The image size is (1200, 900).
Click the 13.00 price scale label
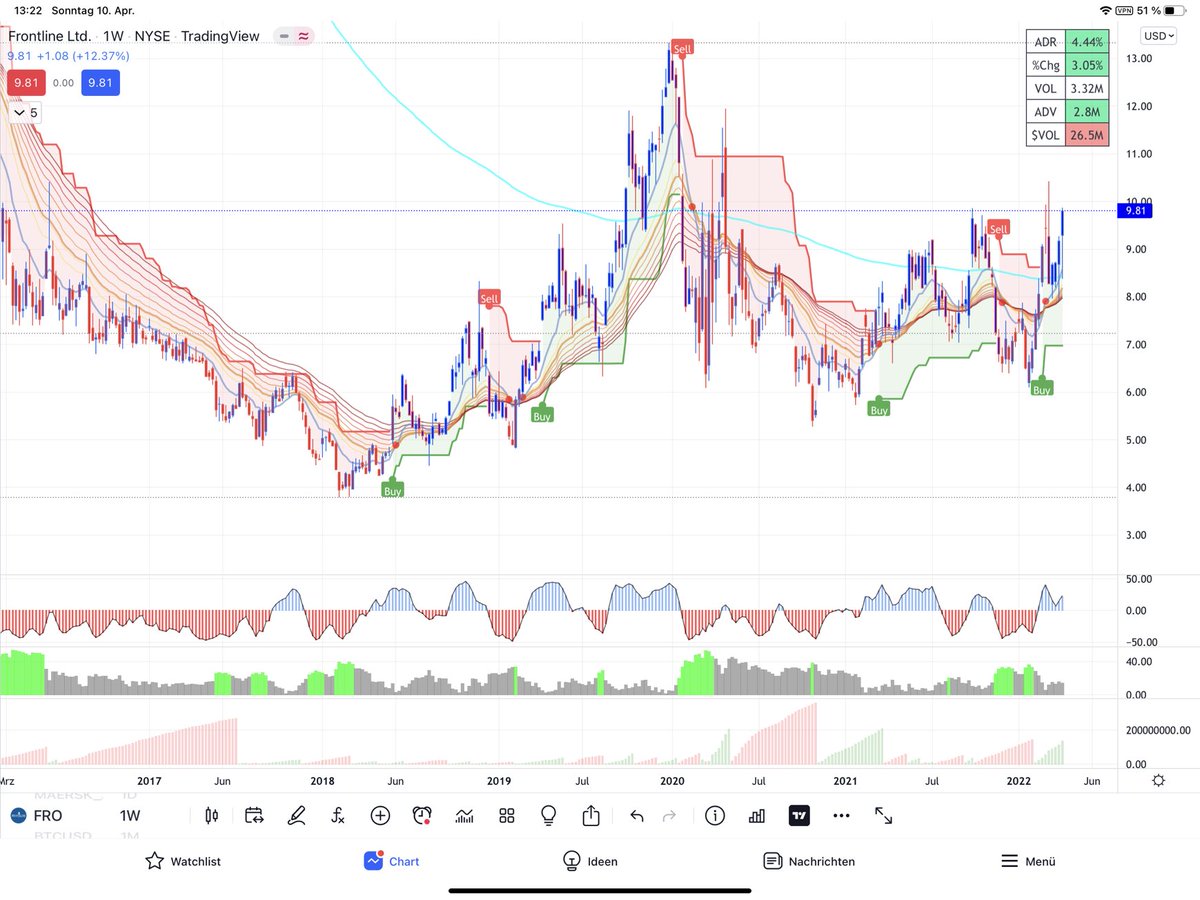point(1140,58)
